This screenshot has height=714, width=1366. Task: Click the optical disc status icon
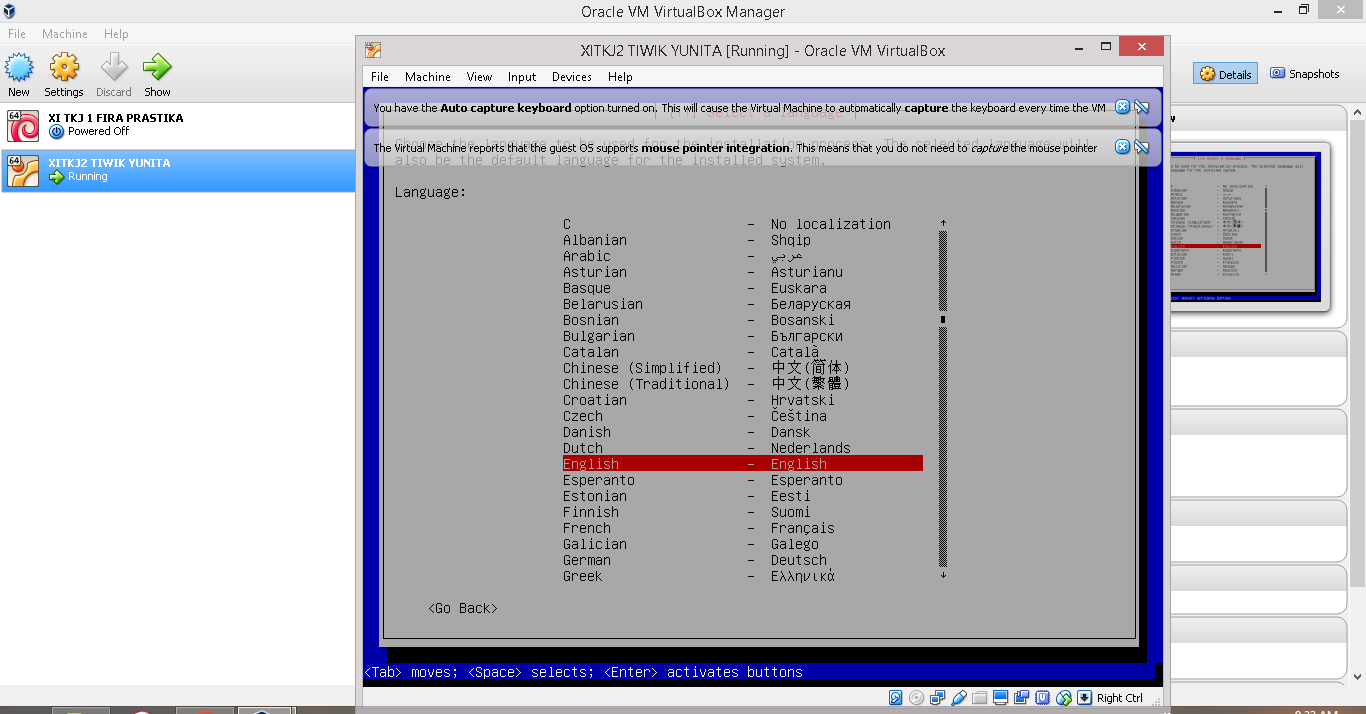pyautogui.click(x=916, y=698)
